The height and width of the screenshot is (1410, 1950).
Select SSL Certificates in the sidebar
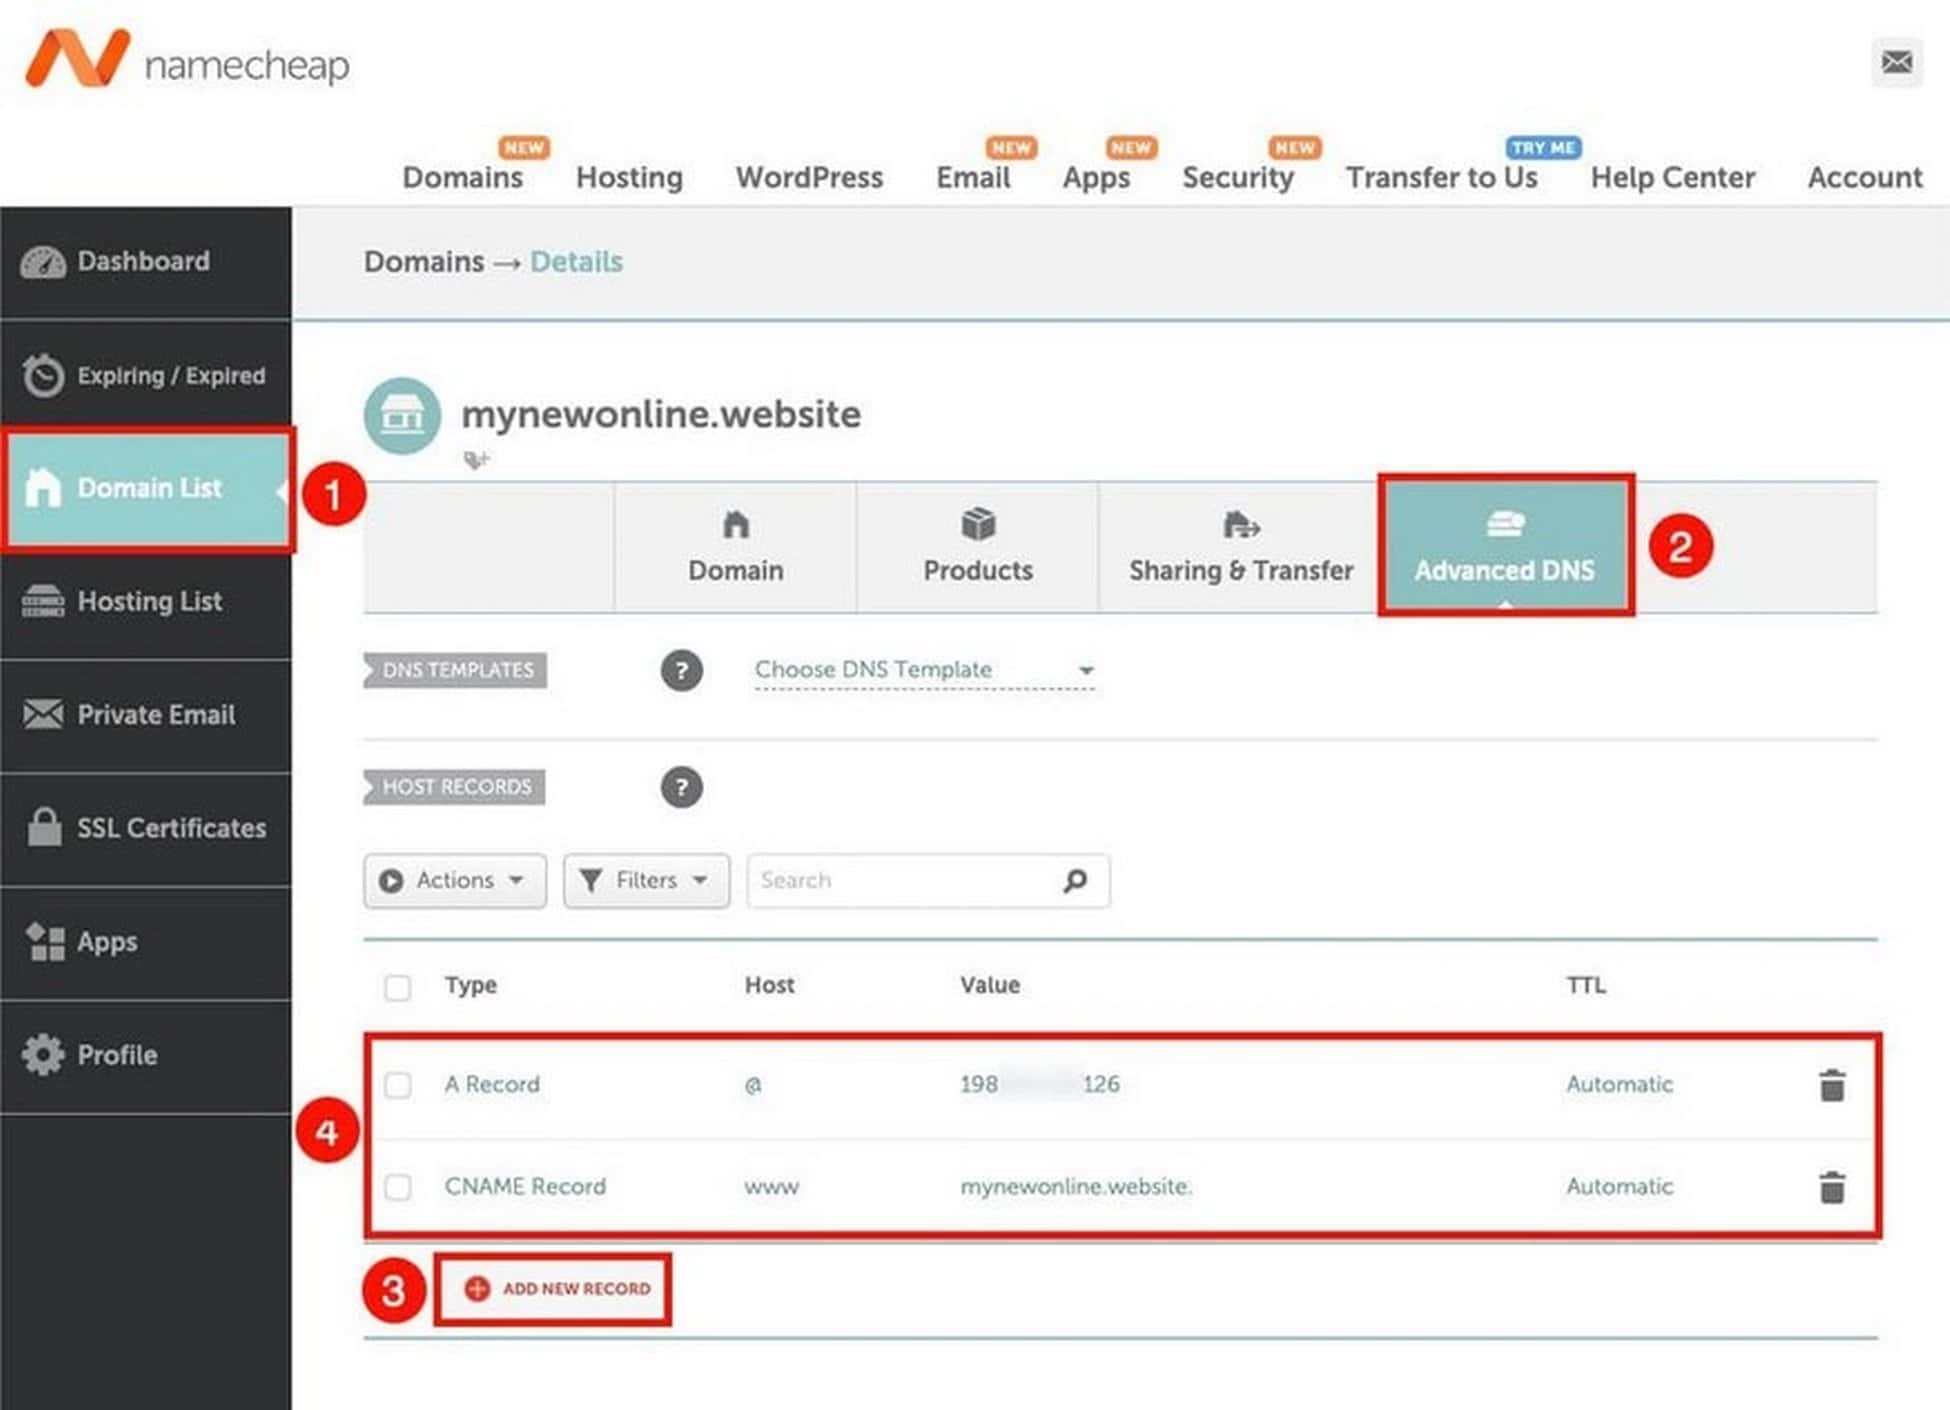coord(171,828)
